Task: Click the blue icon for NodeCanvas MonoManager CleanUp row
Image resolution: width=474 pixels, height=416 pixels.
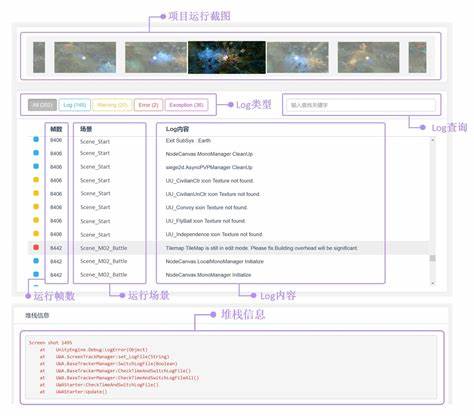Action: [x=36, y=153]
